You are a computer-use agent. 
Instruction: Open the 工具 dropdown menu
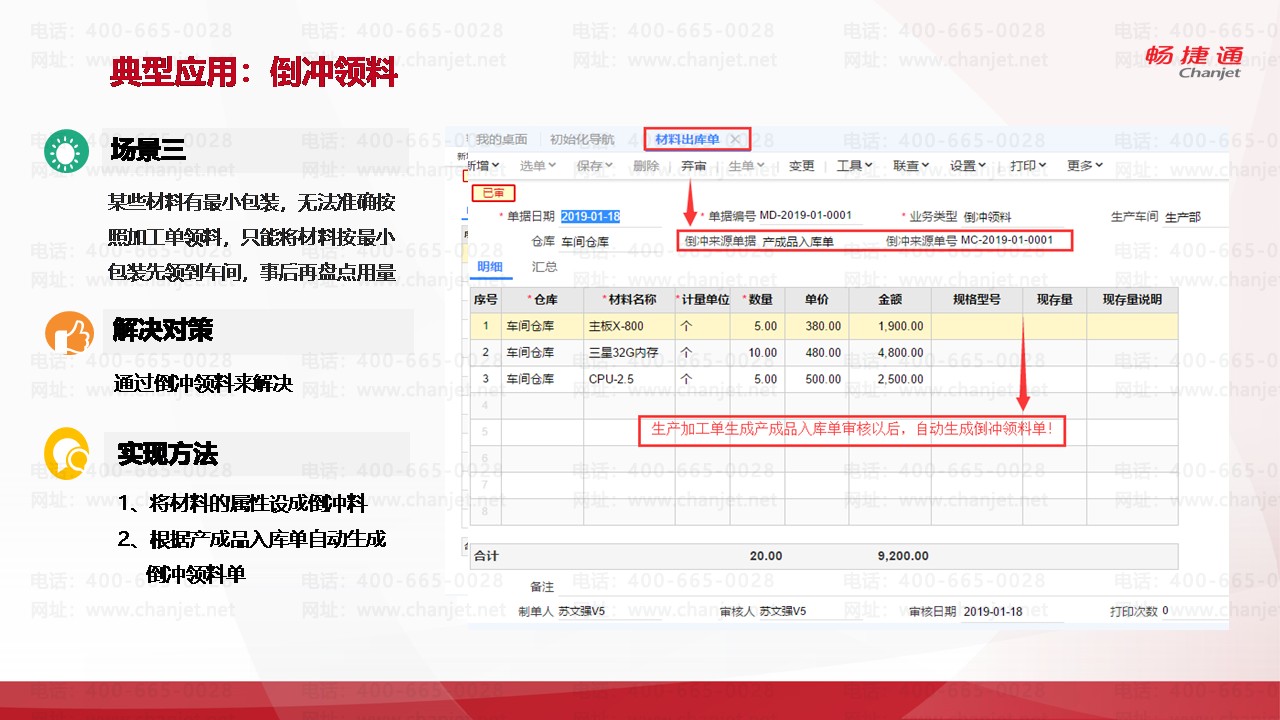[x=855, y=166]
